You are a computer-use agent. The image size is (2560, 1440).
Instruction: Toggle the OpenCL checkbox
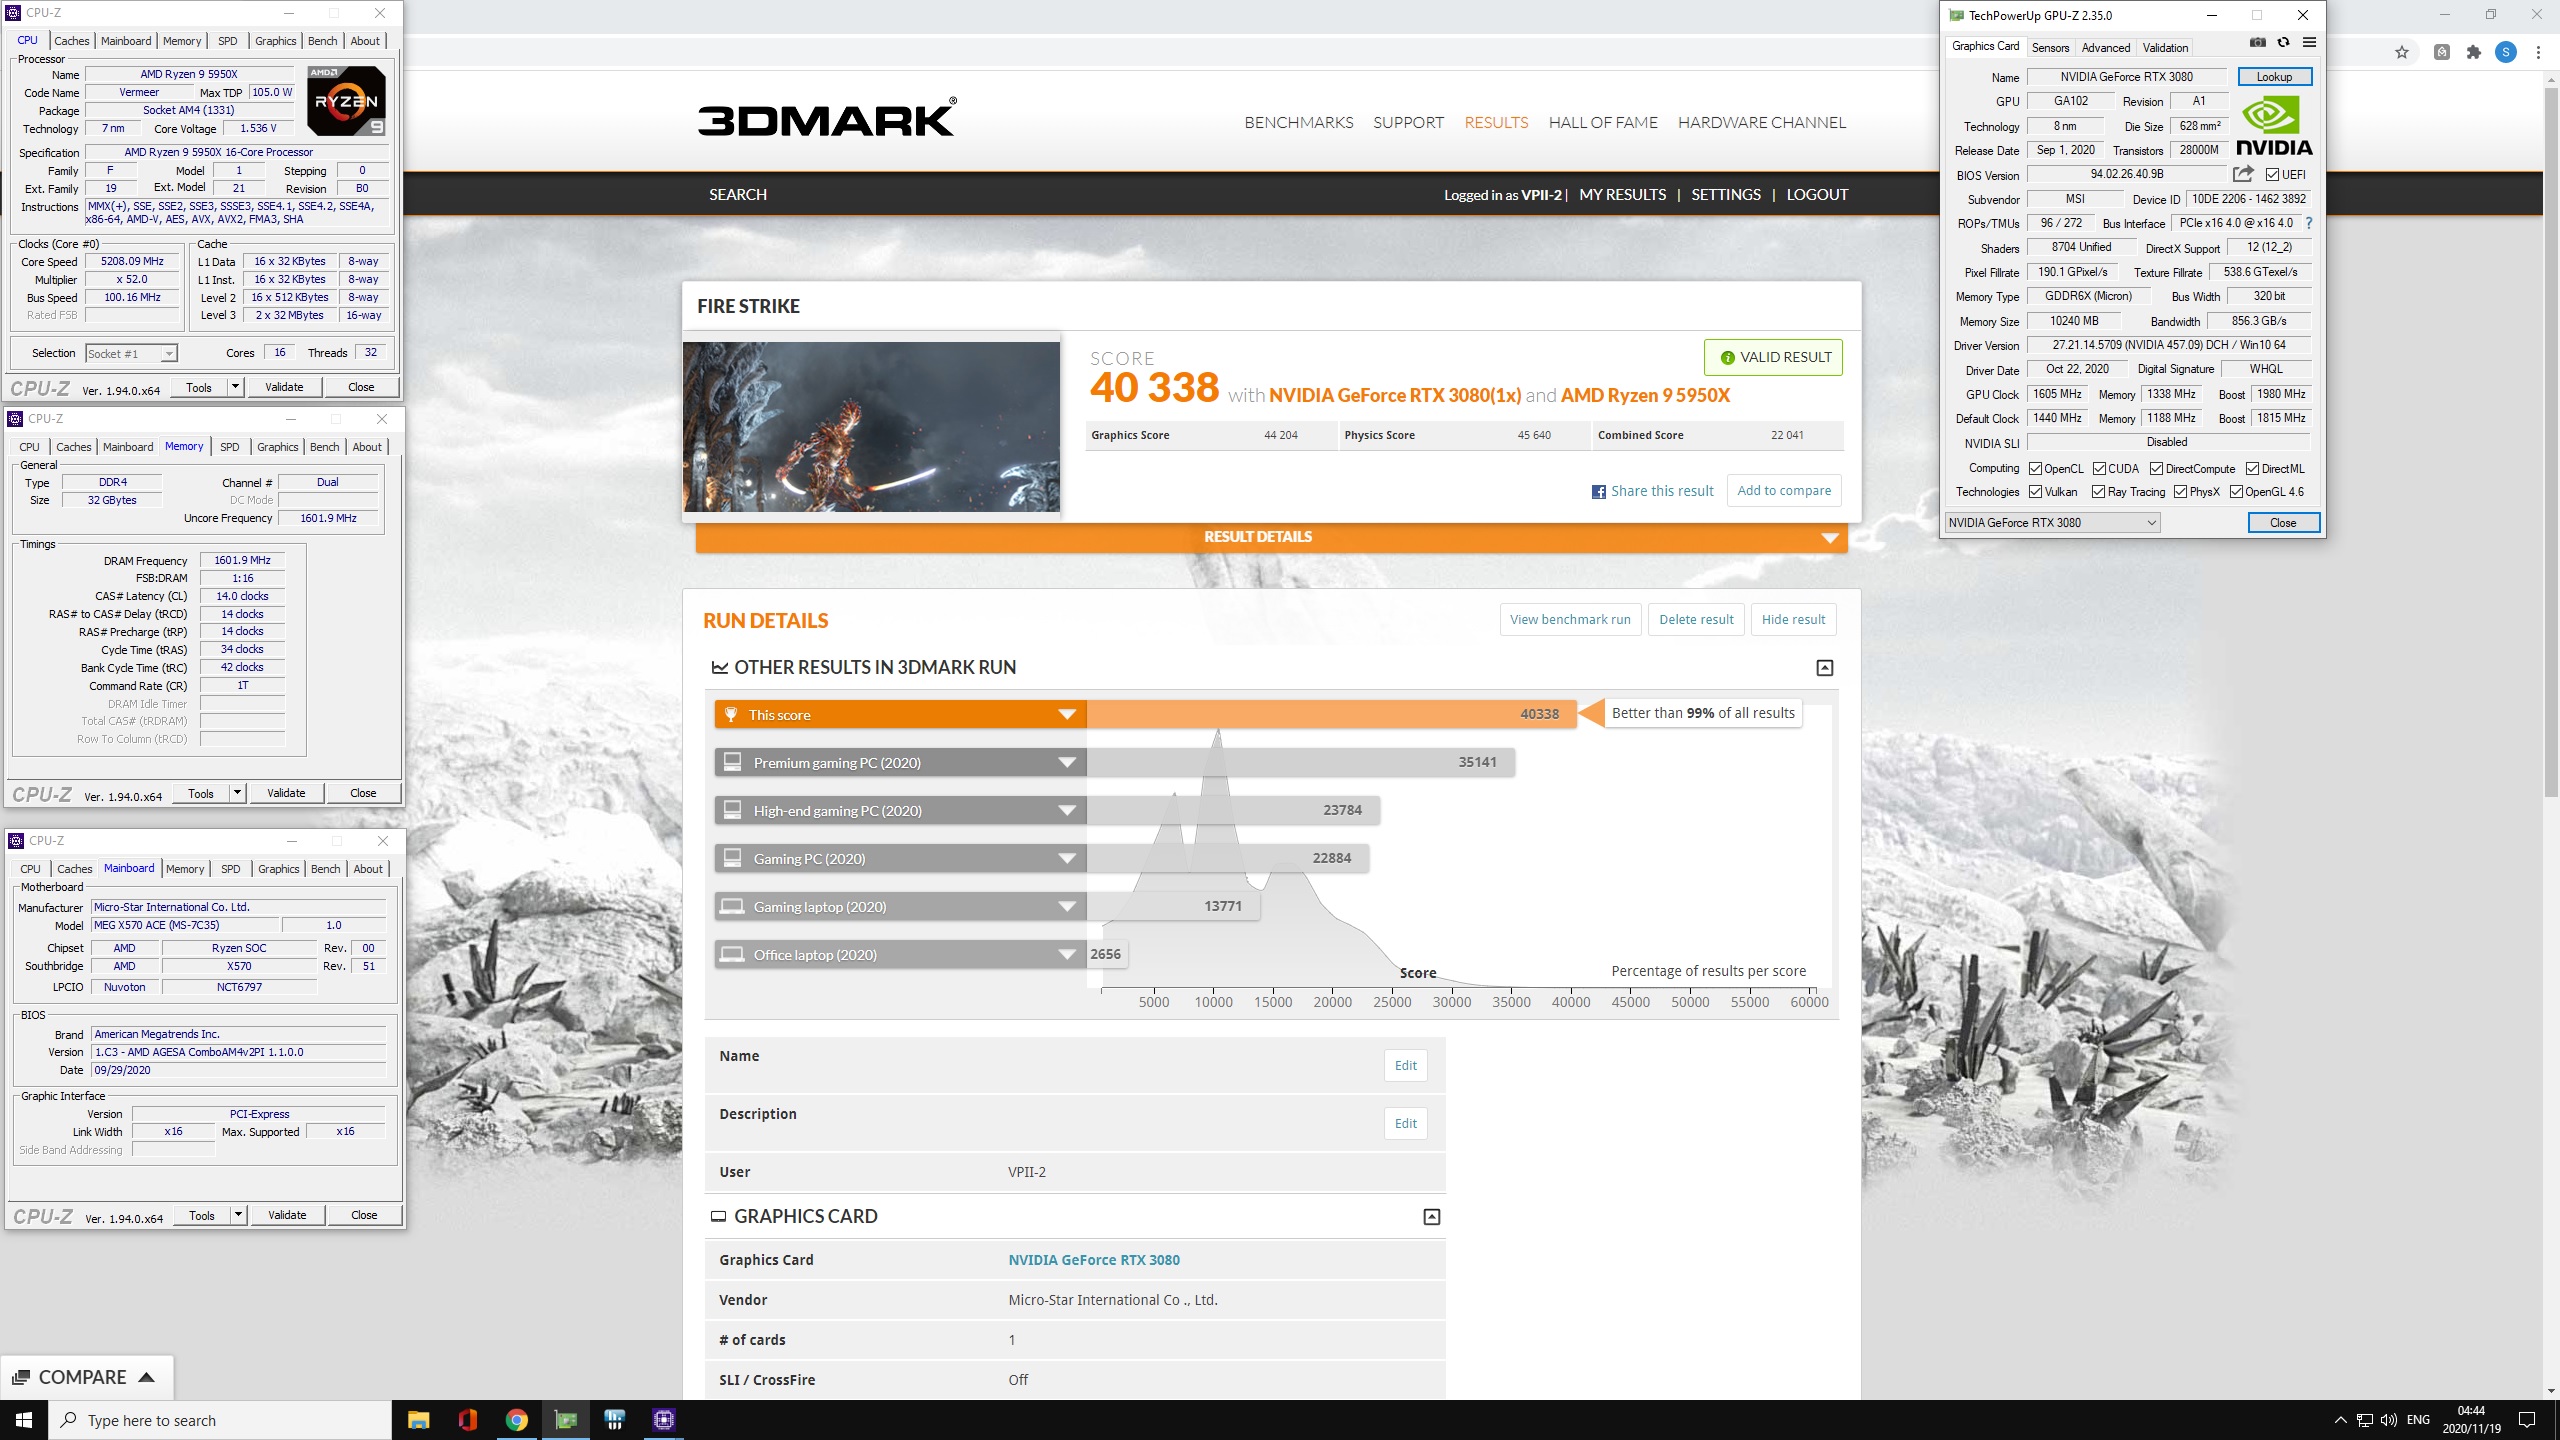point(2035,469)
